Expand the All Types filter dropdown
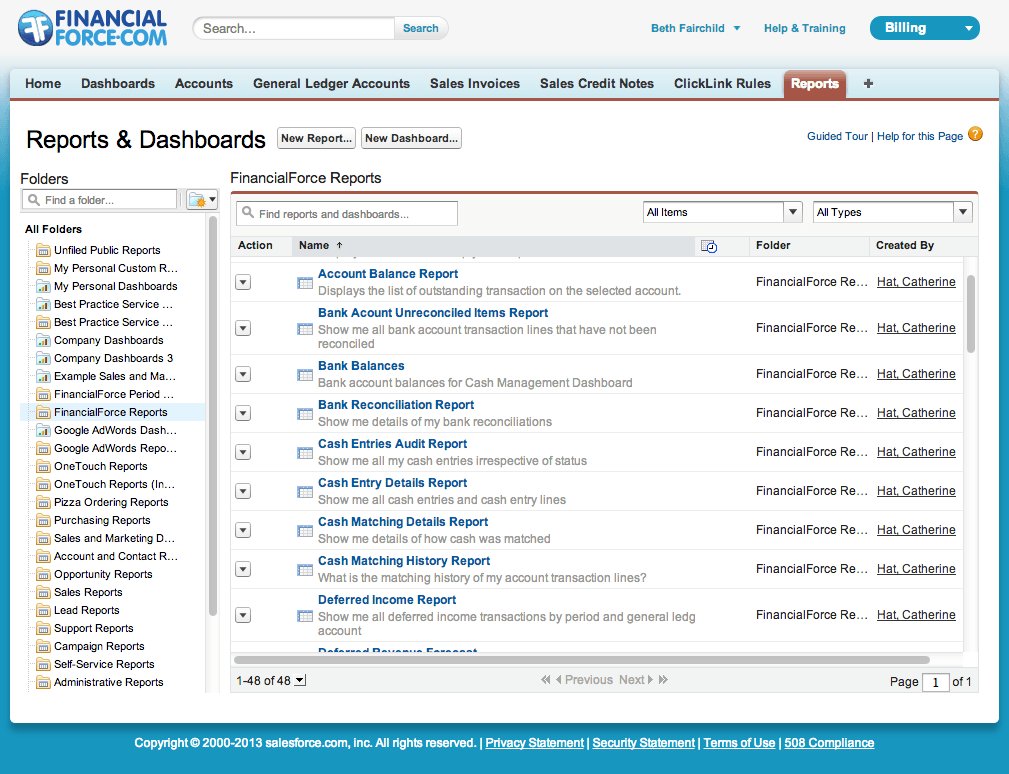Screen dimensions: 1009x774 (x=963, y=212)
